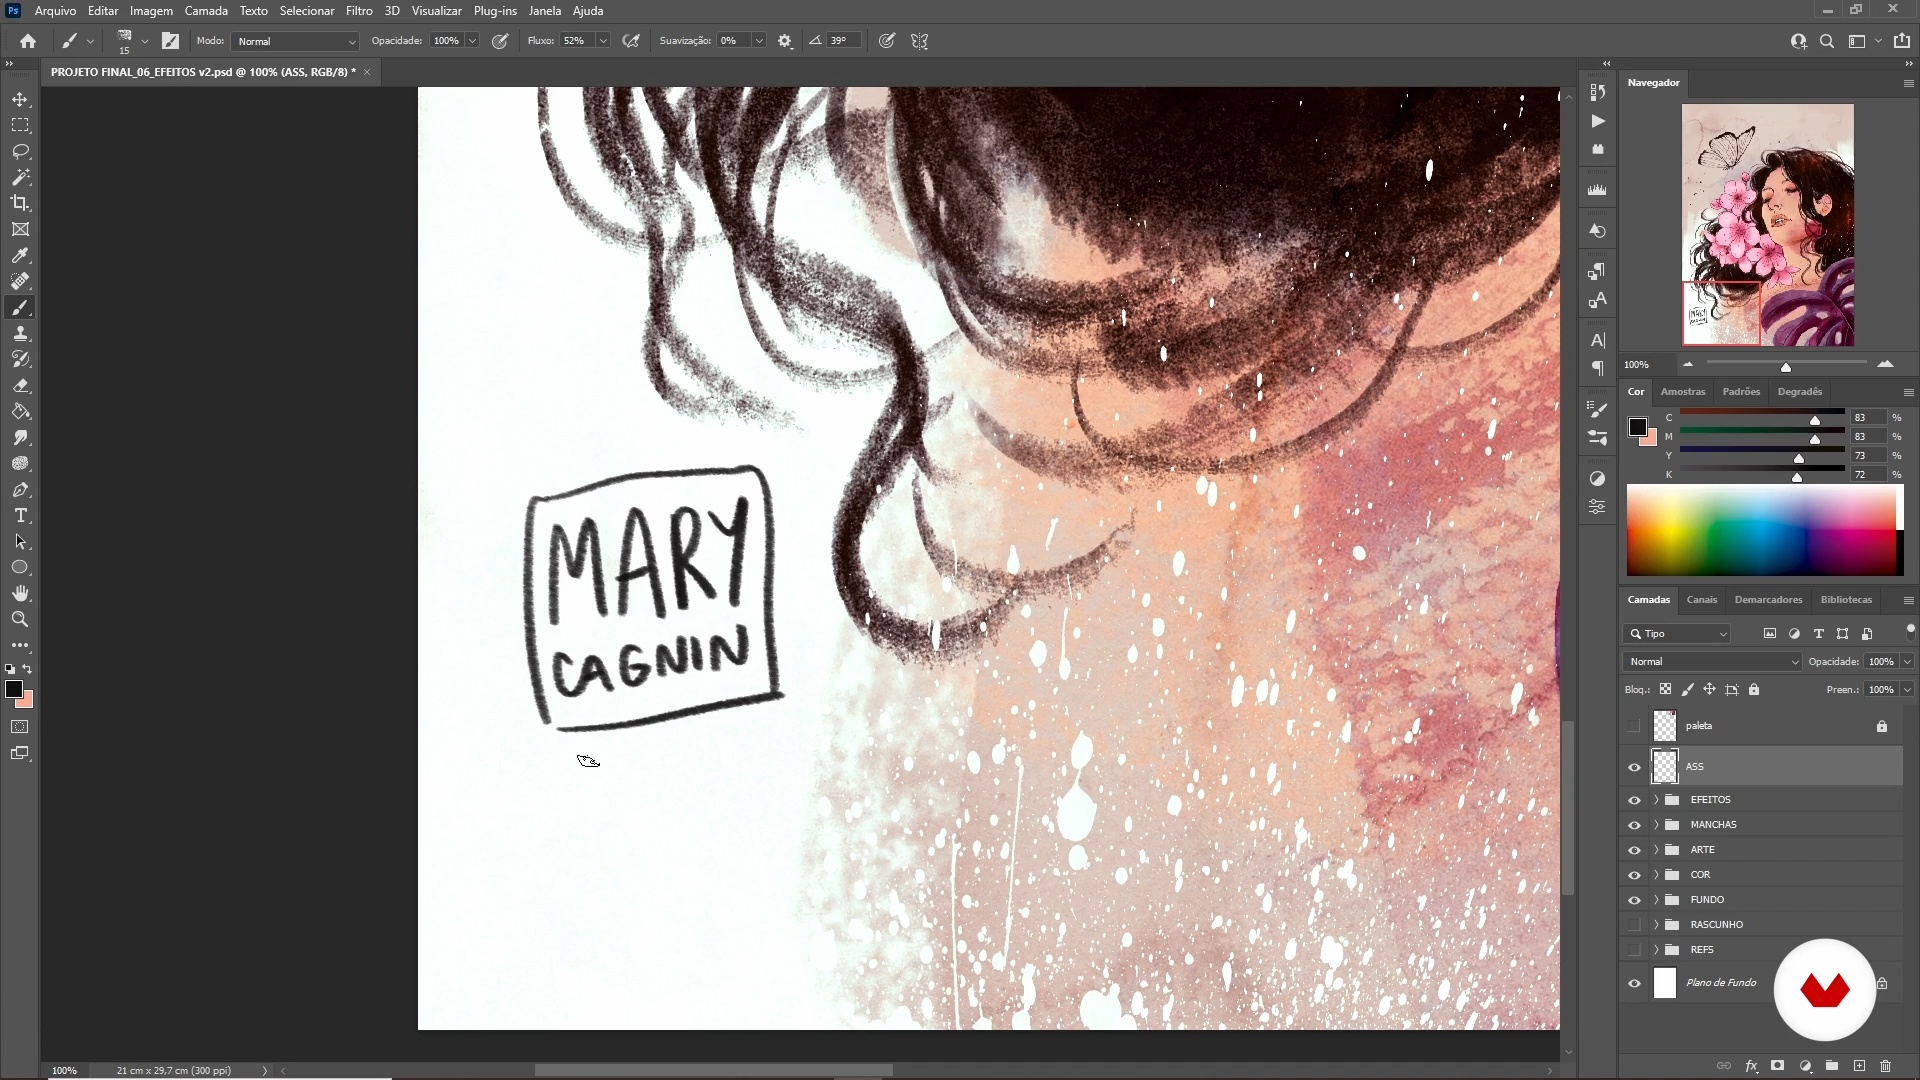The image size is (1920, 1080).
Task: Switch to the Canais tab
Action: pyautogui.click(x=1701, y=600)
